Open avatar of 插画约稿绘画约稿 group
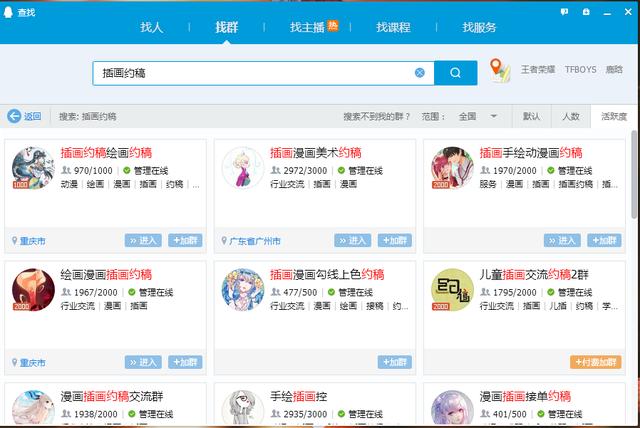Image resolution: width=640 pixels, height=428 pixels. click(33, 168)
